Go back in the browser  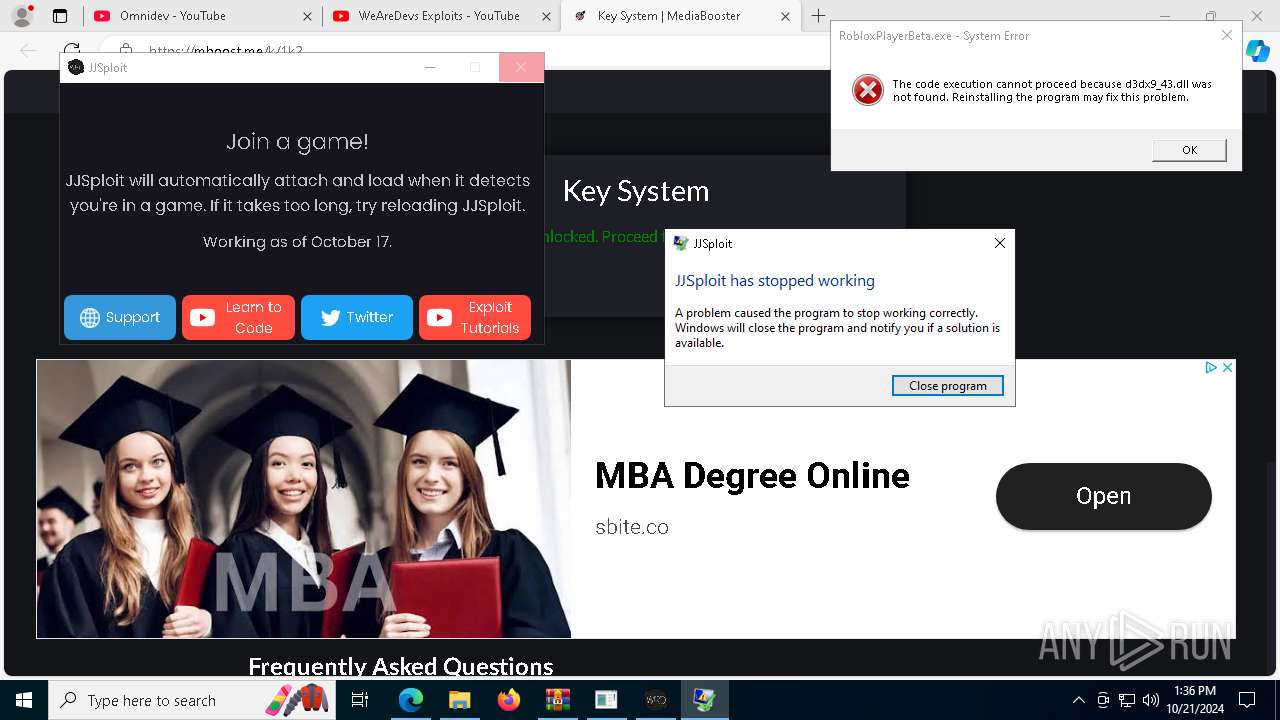[28, 50]
